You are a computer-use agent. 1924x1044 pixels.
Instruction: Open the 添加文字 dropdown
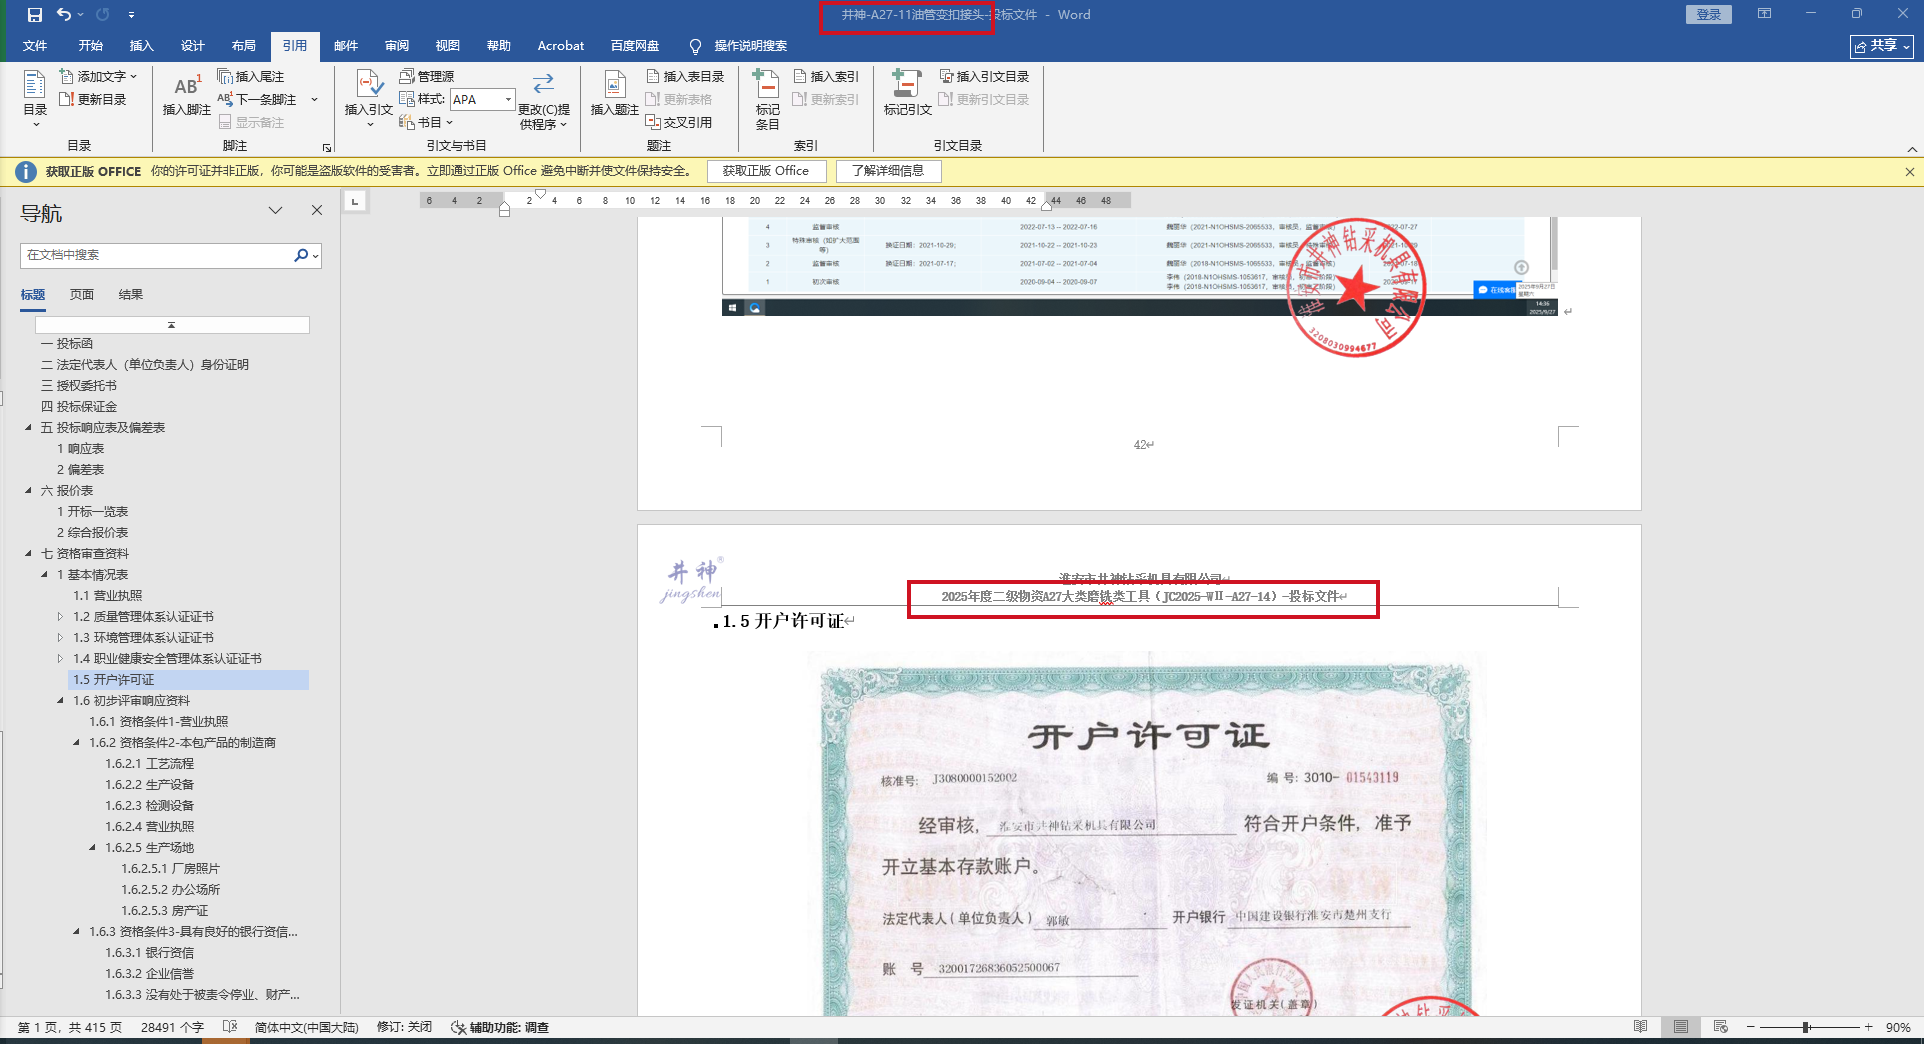(x=98, y=76)
